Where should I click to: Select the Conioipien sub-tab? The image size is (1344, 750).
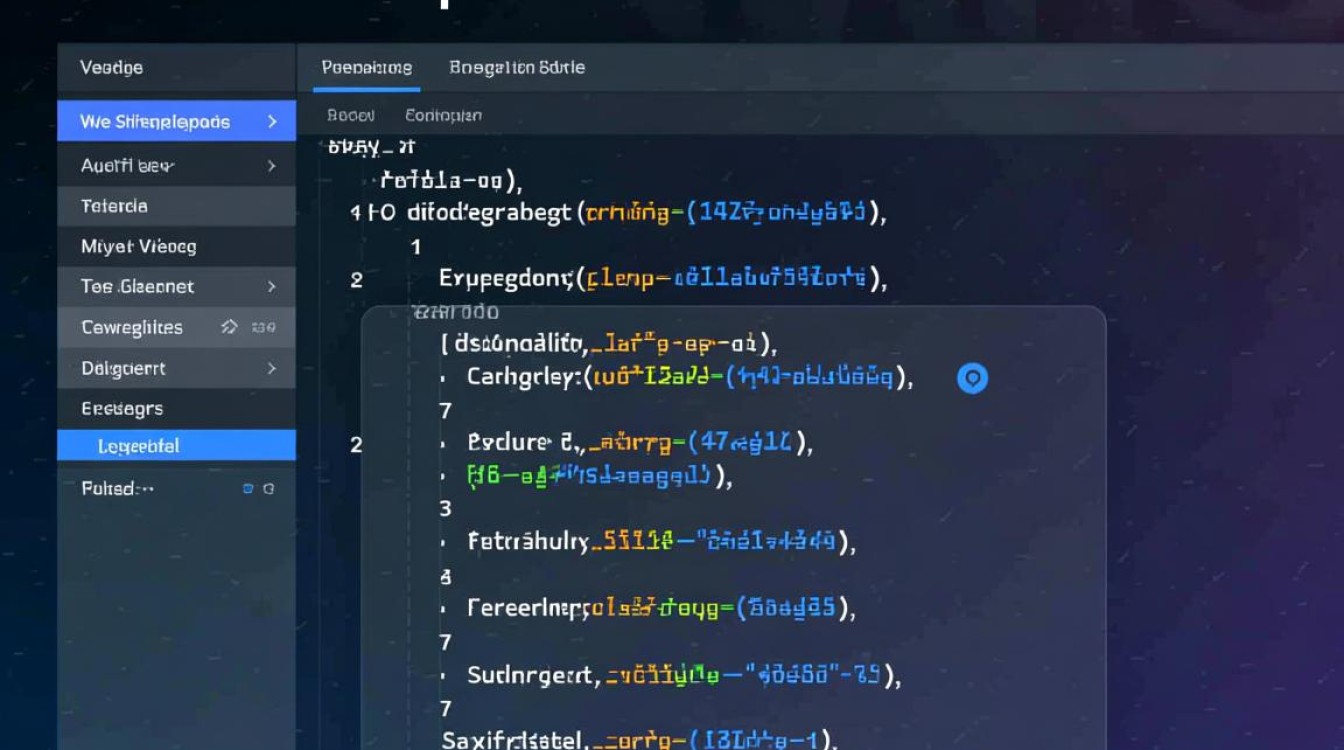[x=443, y=116]
